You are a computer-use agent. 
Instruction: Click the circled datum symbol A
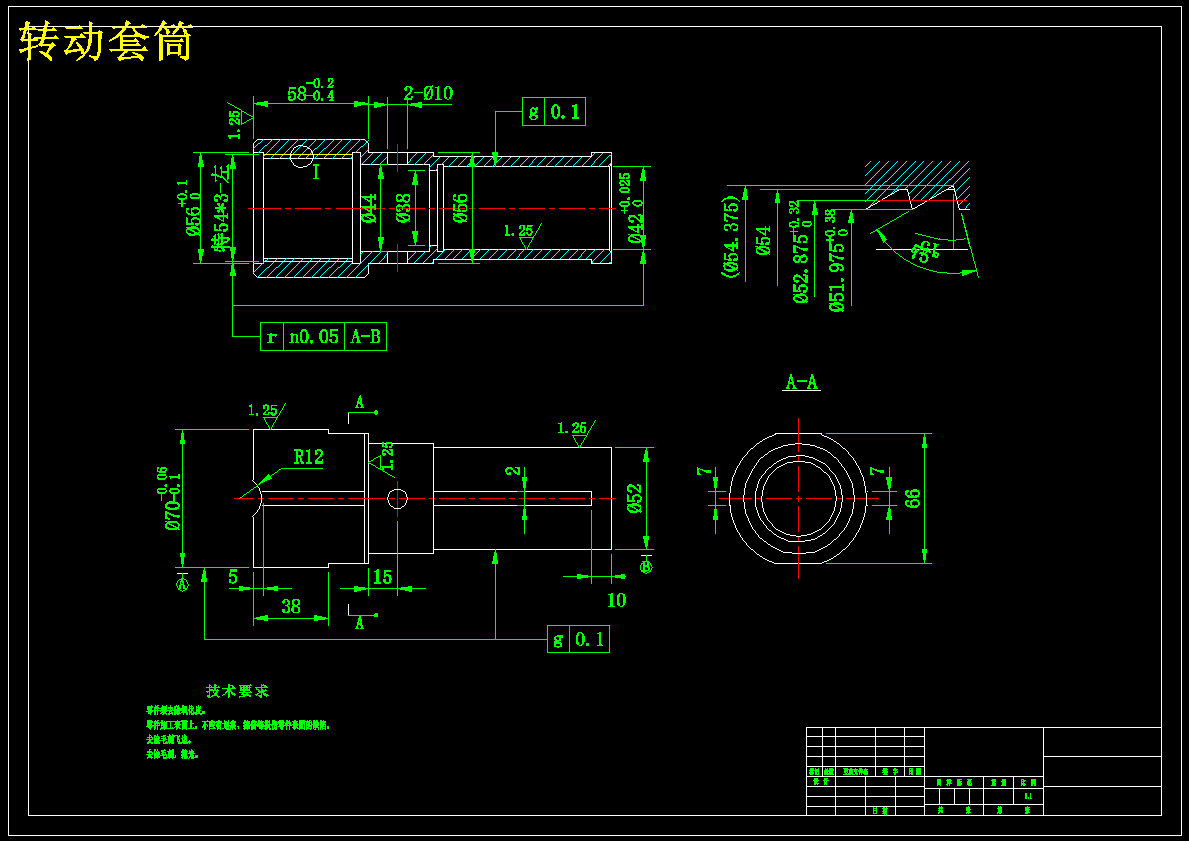pos(182,584)
